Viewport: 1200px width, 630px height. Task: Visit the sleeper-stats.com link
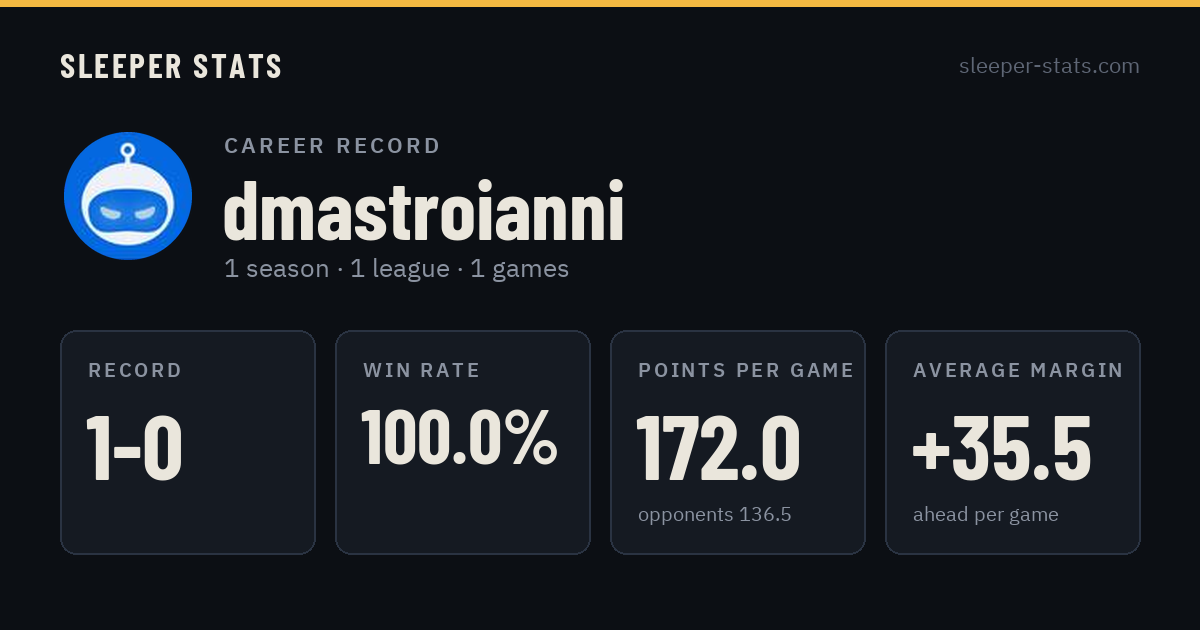(1049, 66)
